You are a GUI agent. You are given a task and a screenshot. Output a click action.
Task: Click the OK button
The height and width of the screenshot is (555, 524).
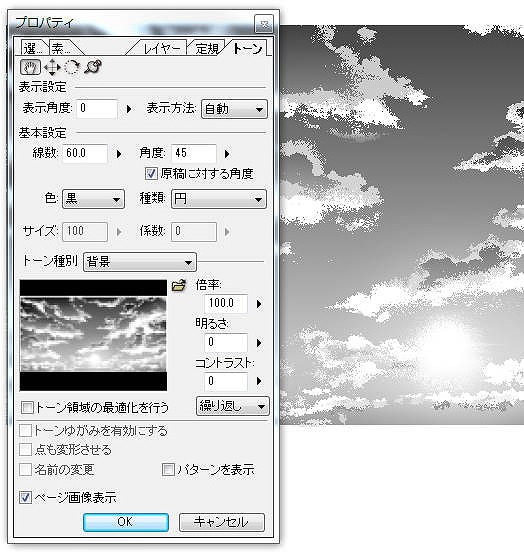pos(126,522)
